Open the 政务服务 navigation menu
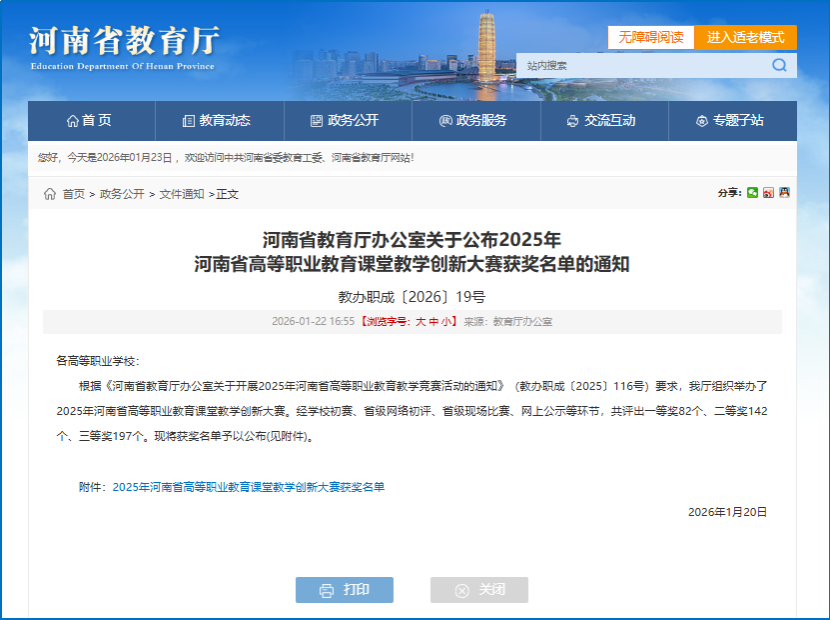 [x=474, y=121]
